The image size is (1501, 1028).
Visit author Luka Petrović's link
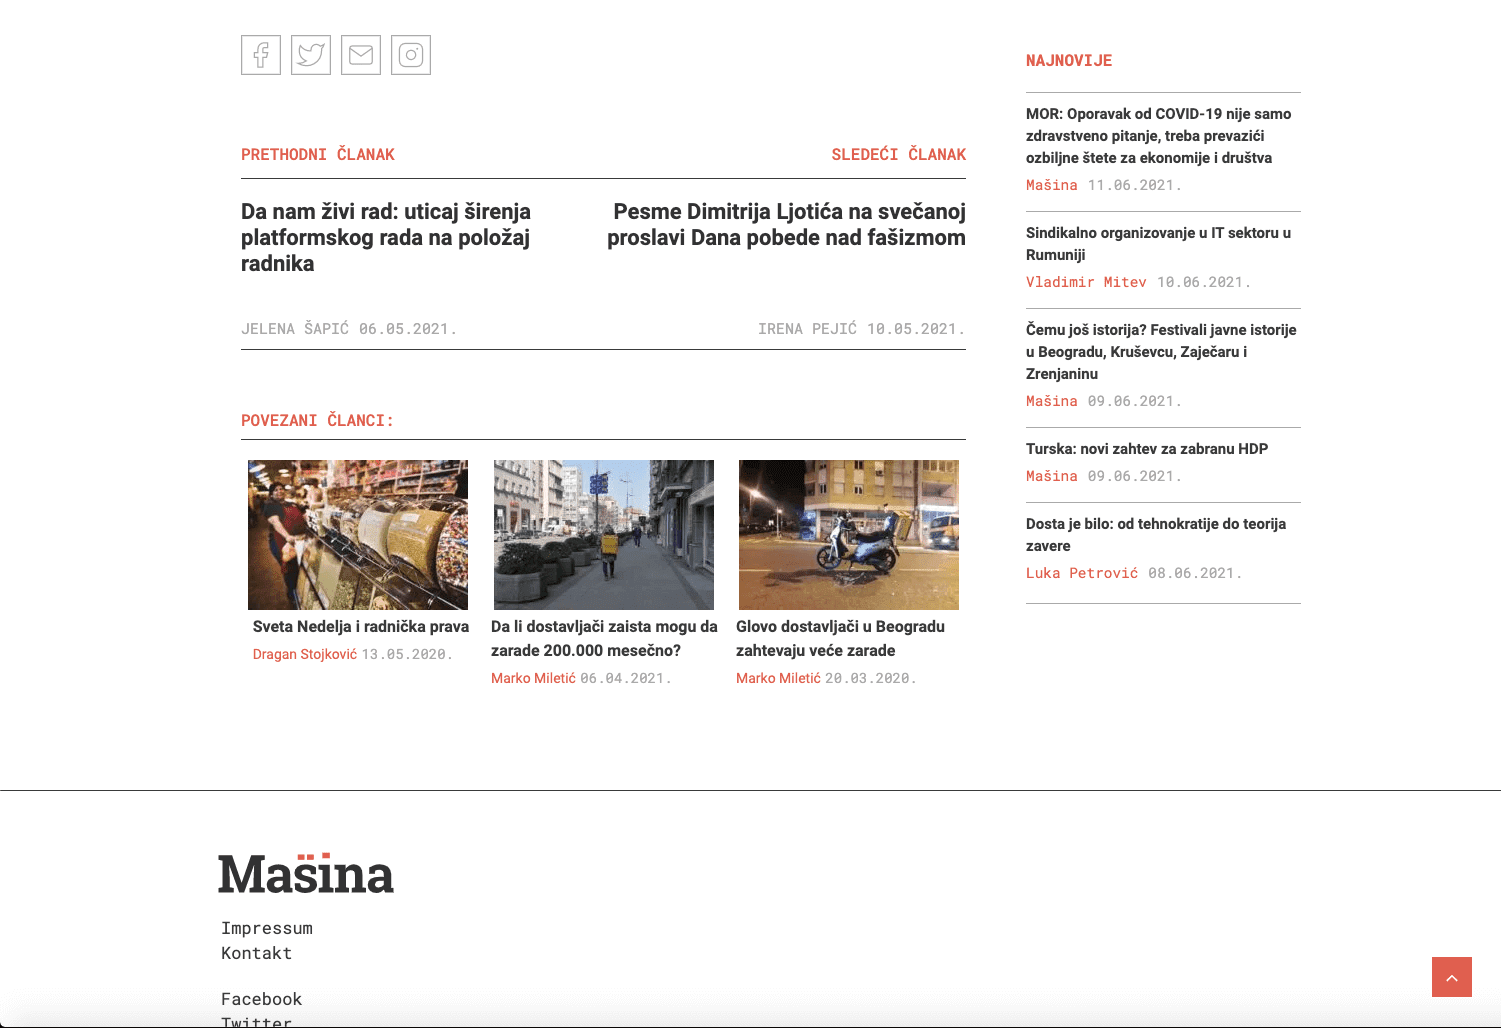coord(1081,573)
